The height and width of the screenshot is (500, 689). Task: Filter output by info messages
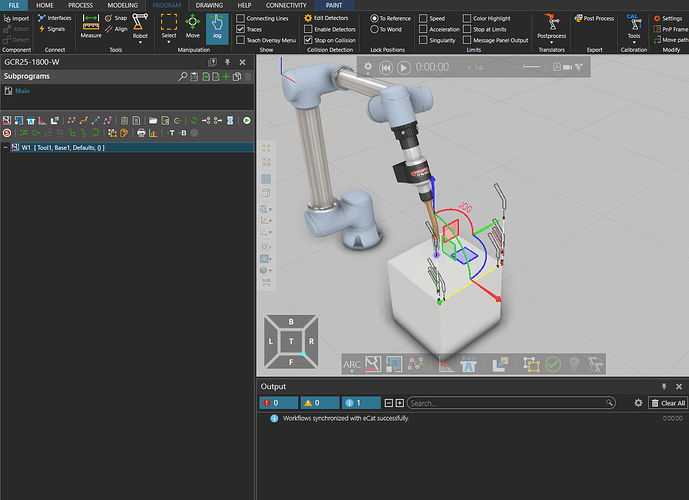point(361,403)
